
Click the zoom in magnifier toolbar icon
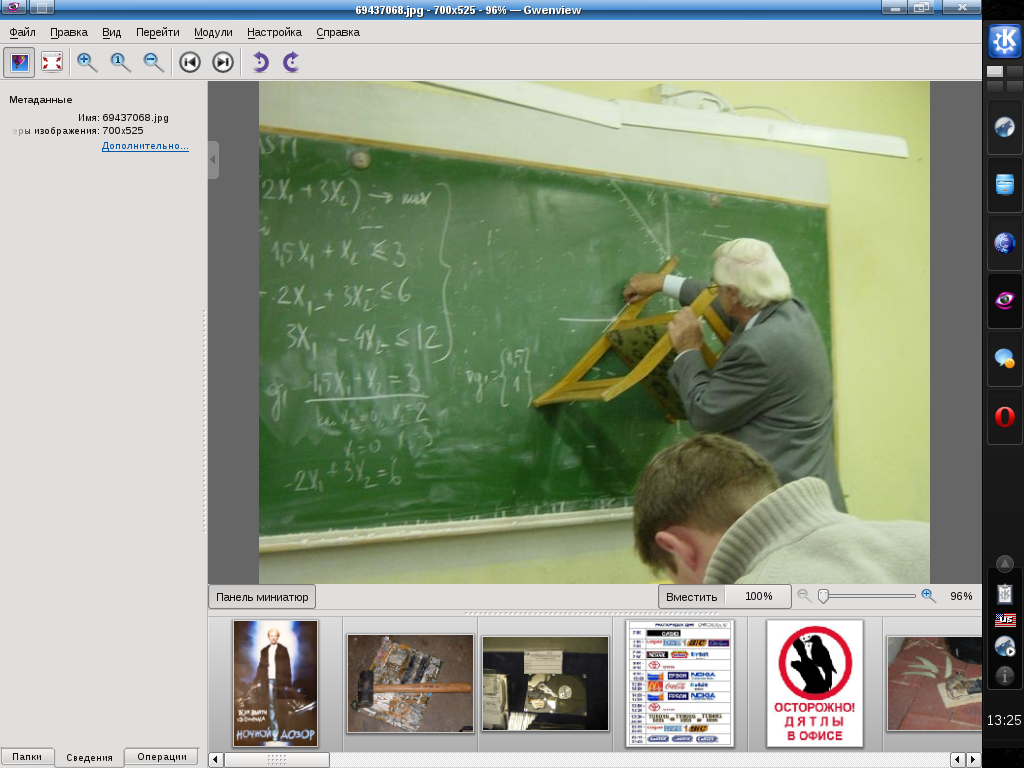click(87, 62)
